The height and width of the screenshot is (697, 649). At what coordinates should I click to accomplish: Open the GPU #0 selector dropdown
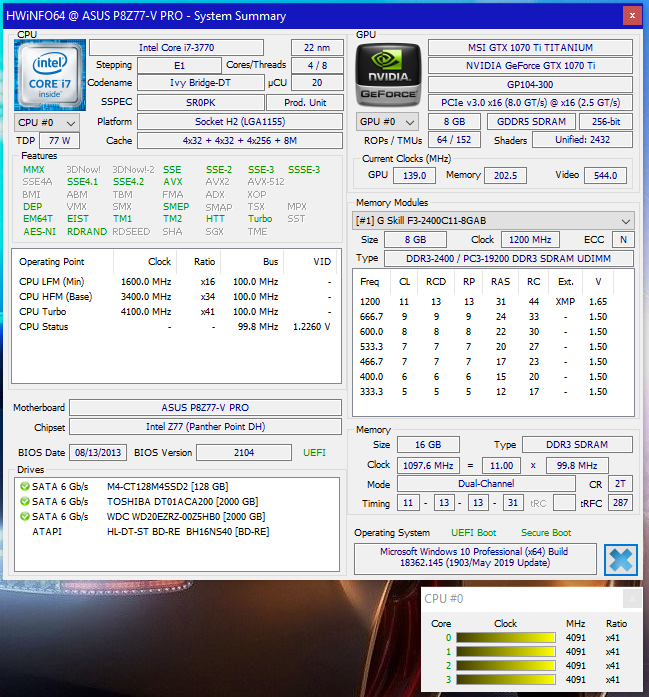(x=387, y=122)
